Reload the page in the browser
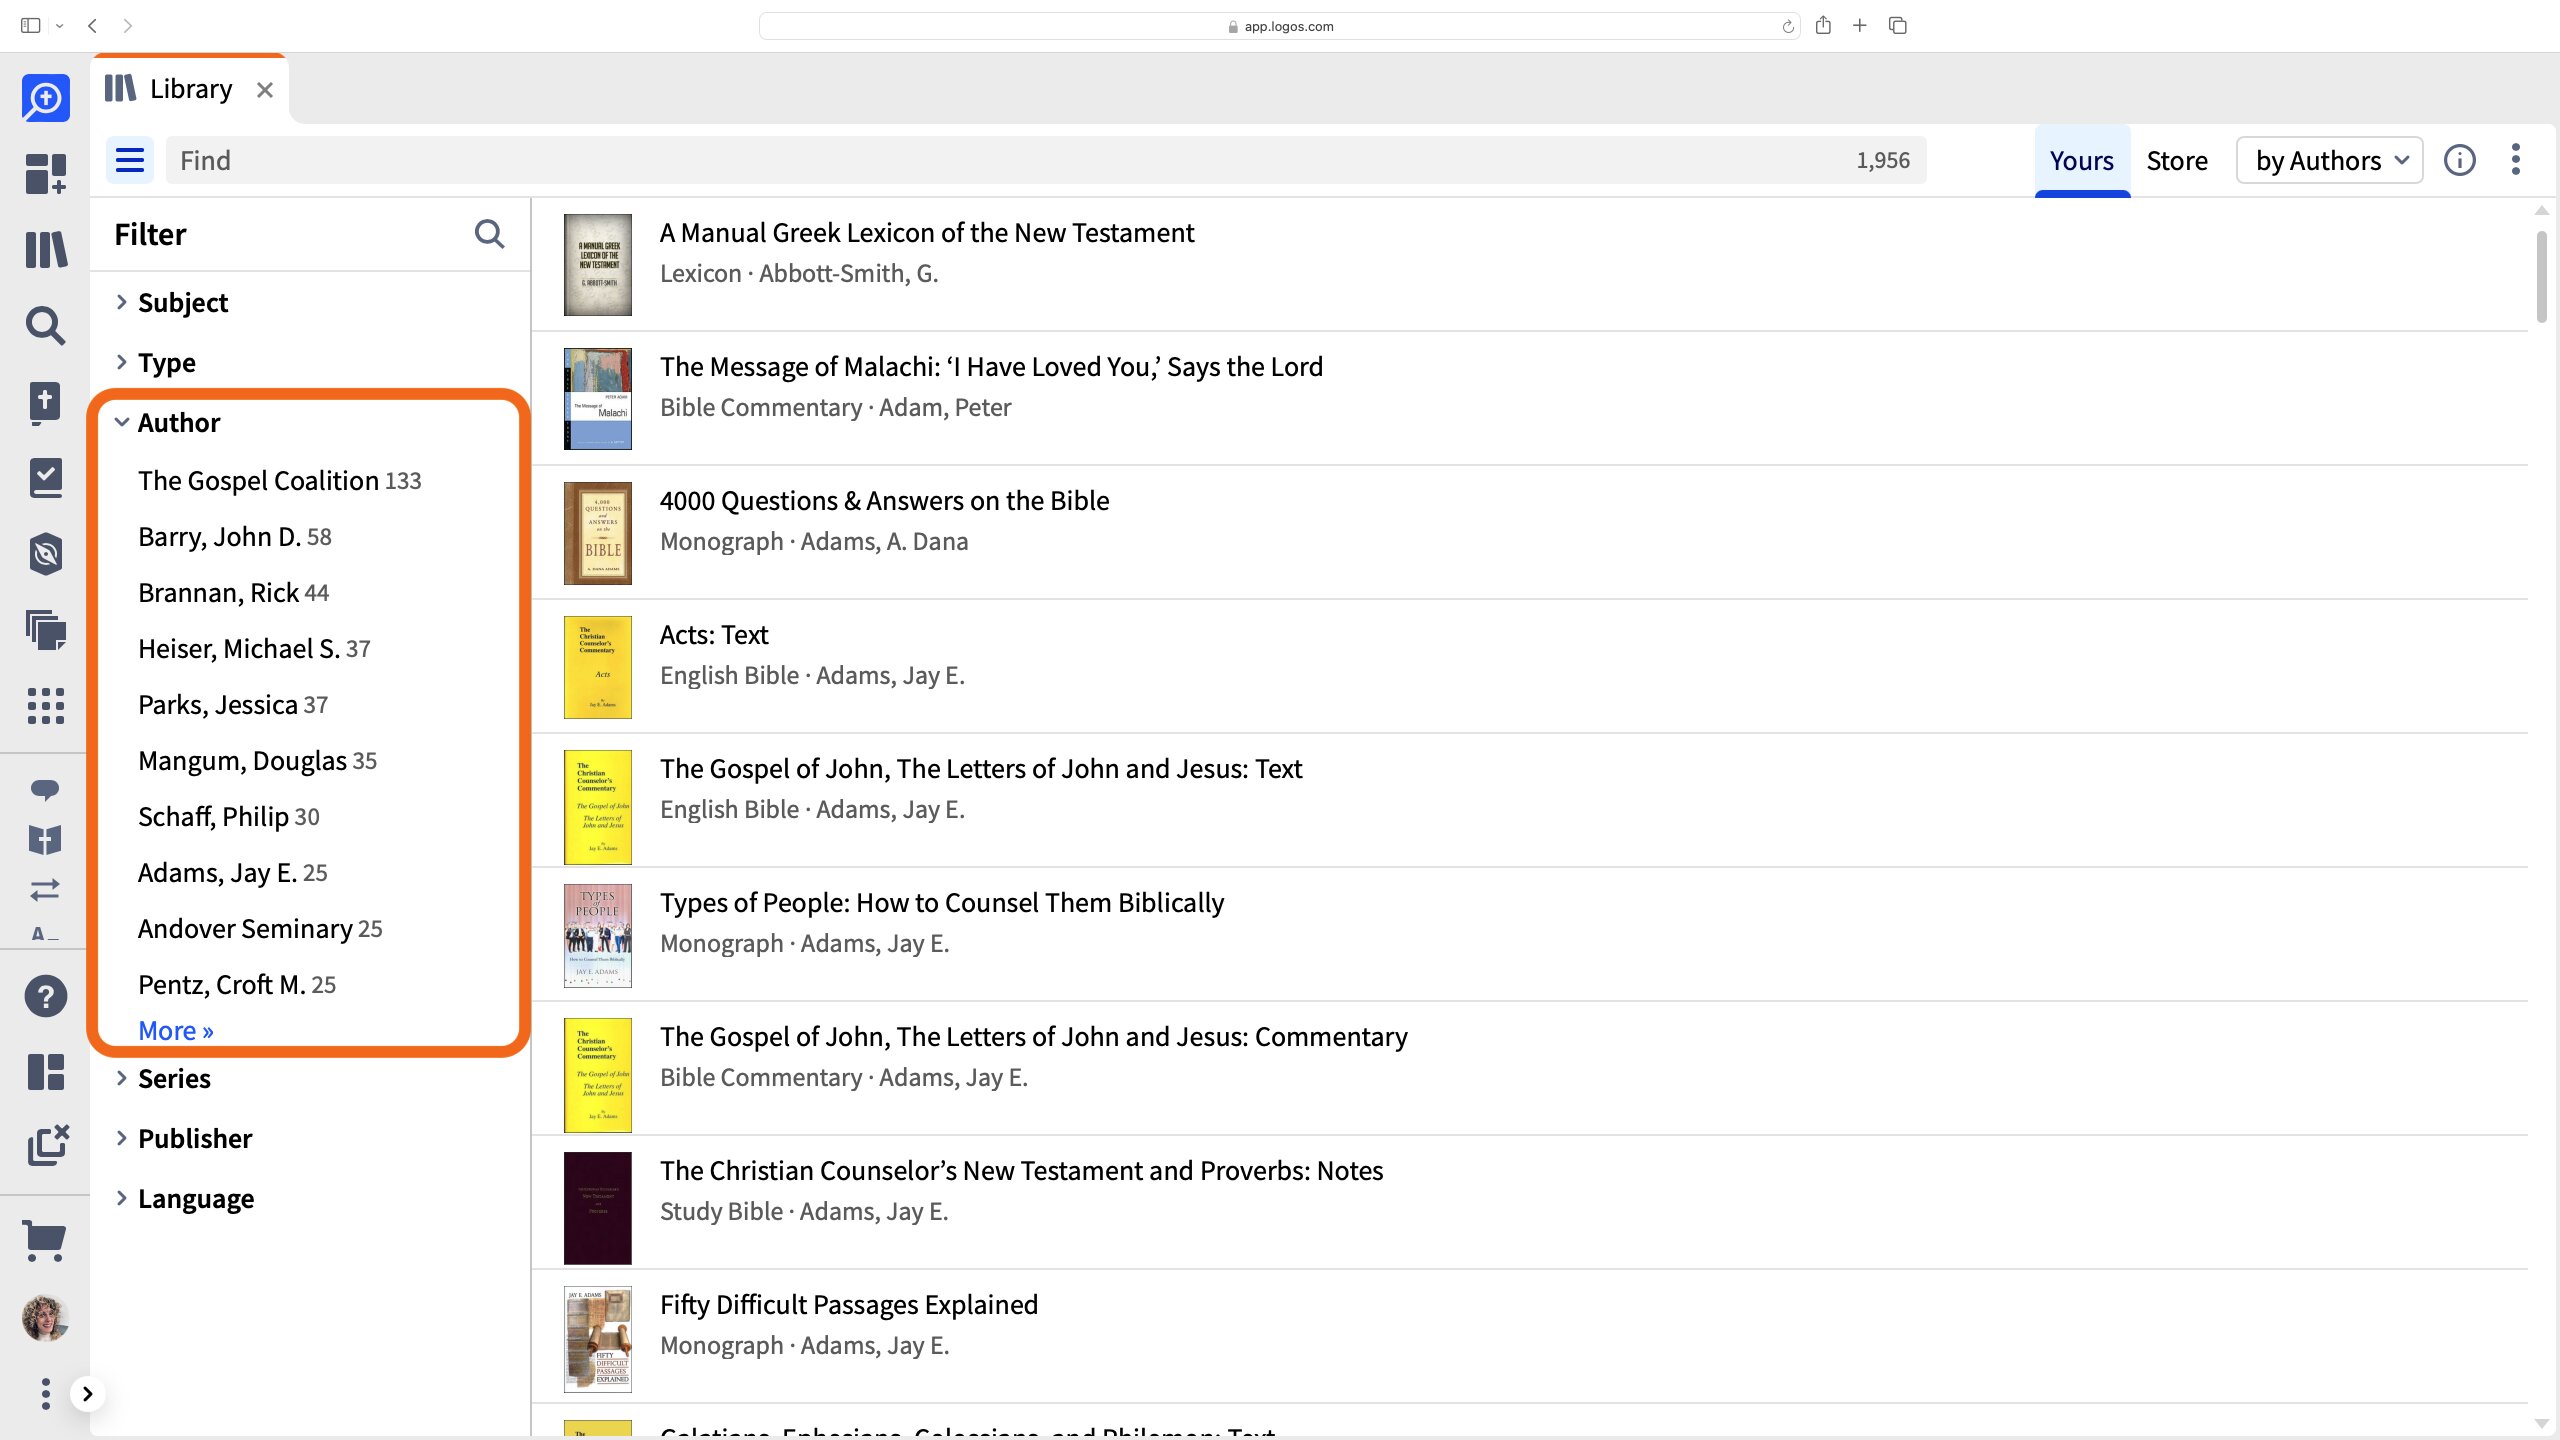This screenshot has width=2560, height=1440. (1787, 26)
